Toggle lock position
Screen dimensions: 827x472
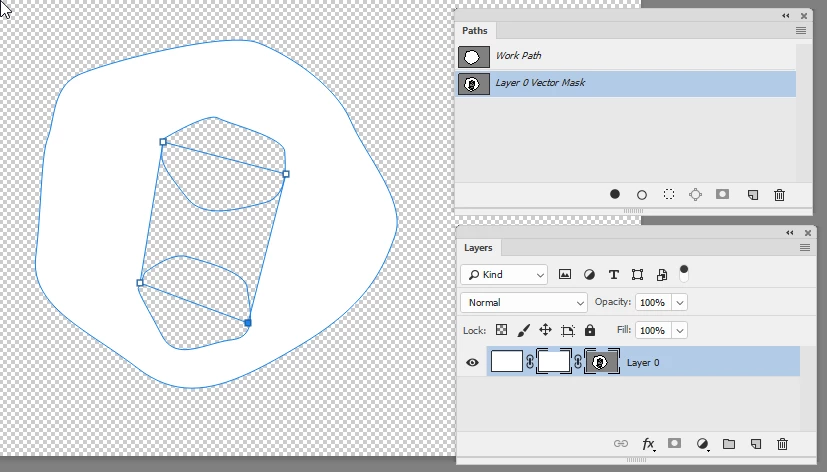click(545, 330)
